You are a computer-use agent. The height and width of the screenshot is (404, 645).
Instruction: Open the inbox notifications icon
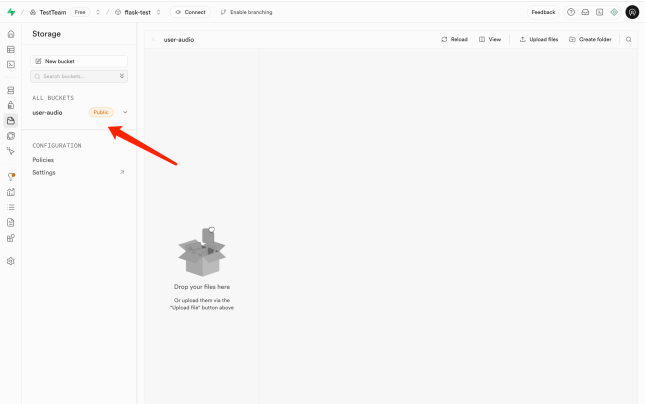[585, 12]
